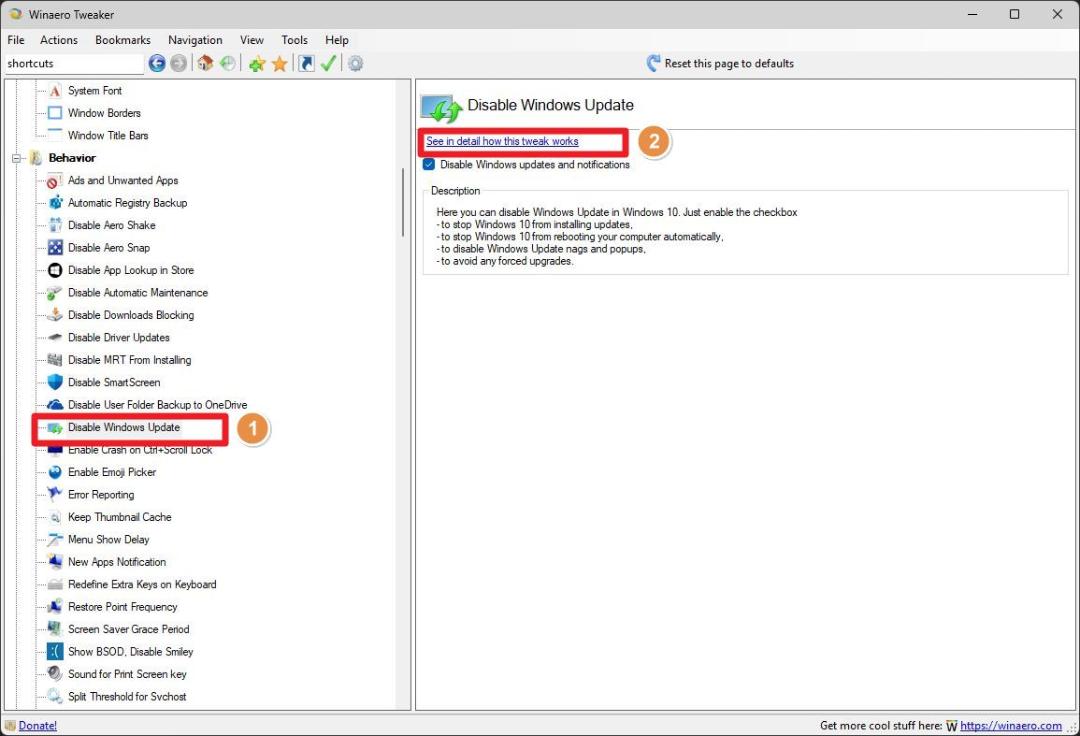1080x736 pixels.
Task: Collapse the Behavior tree category
Action: tap(16, 158)
